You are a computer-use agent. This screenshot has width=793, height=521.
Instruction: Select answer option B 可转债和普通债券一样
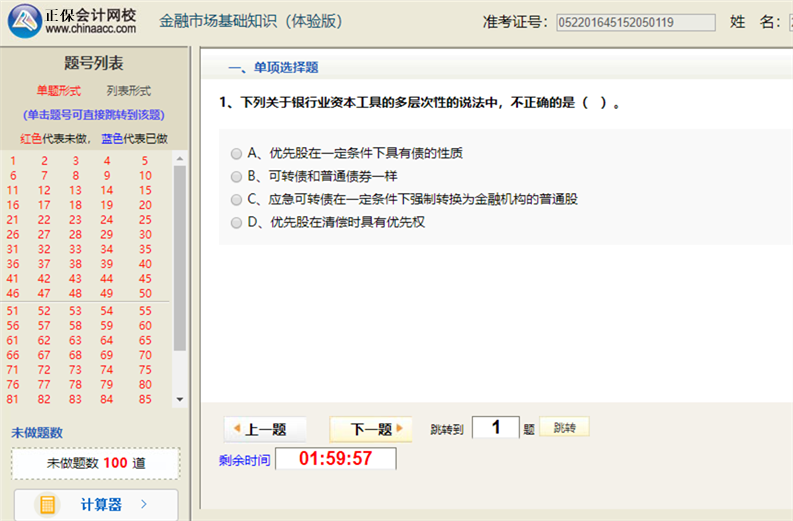(236, 177)
